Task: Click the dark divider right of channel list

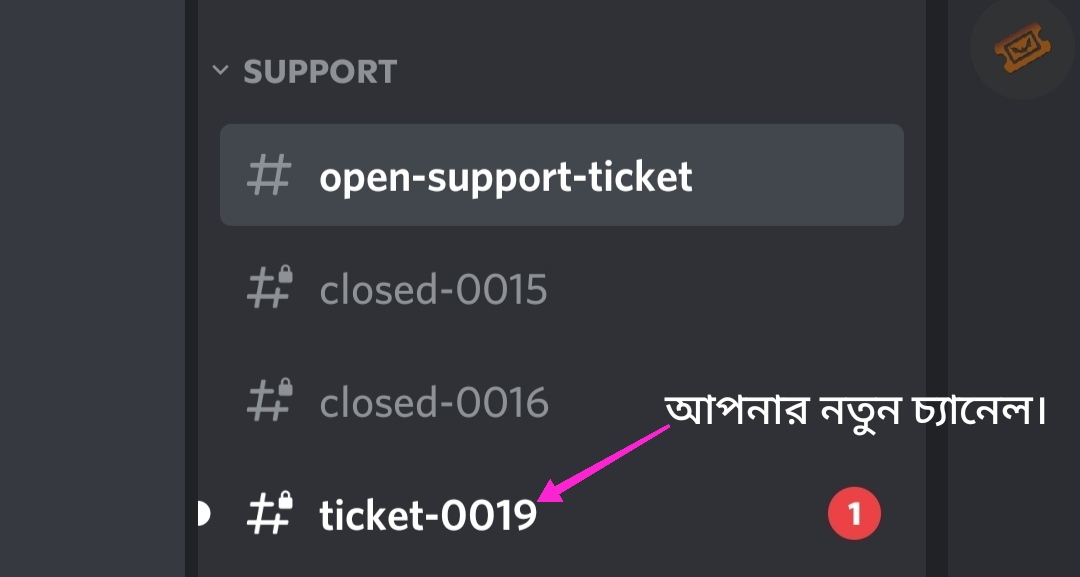Action: pyautogui.click(x=936, y=300)
